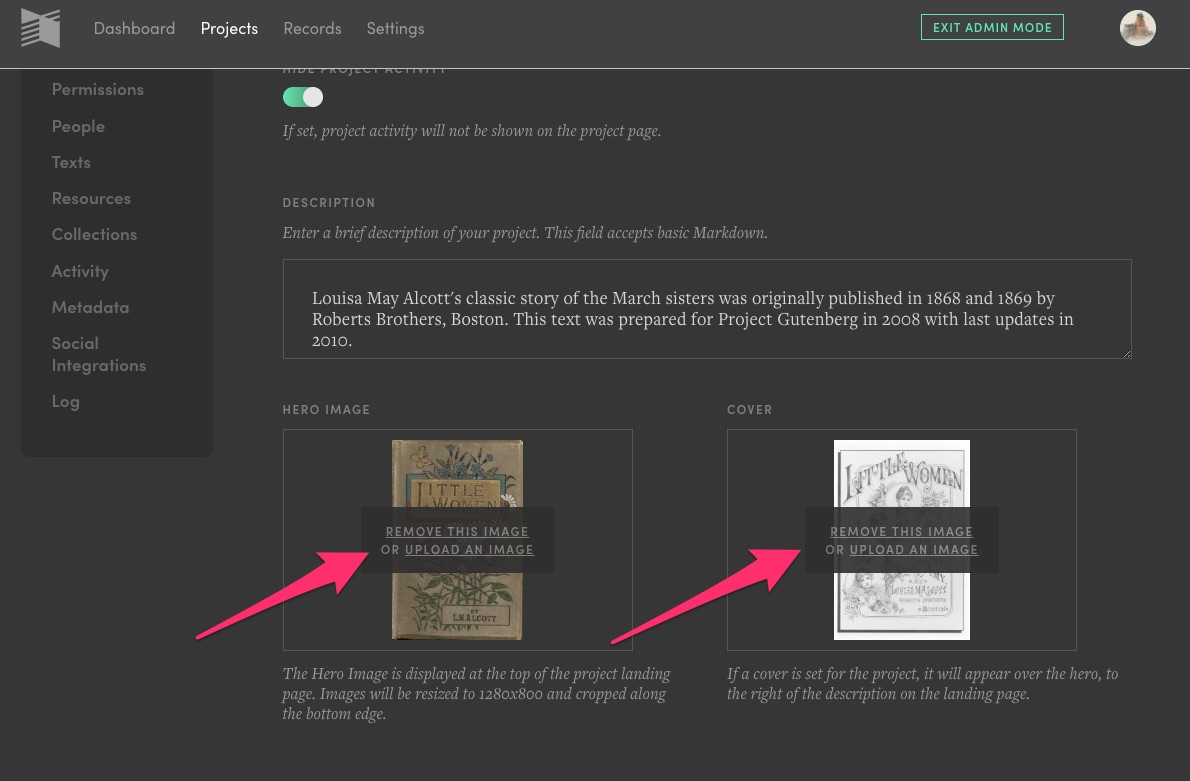Go to Social Integrations in the sidebar
The height and width of the screenshot is (781, 1190).
(99, 354)
